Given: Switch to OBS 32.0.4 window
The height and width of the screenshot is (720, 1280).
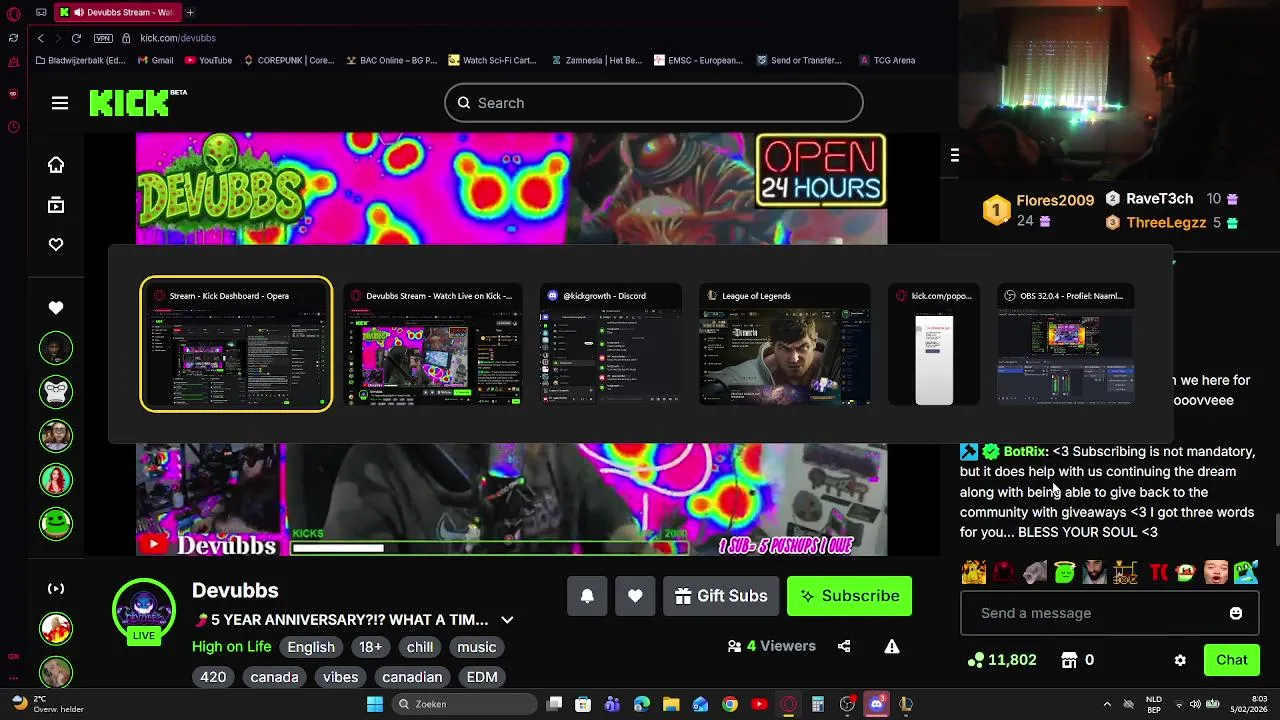Looking at the screenshot, I should [x=1065, y=344].
